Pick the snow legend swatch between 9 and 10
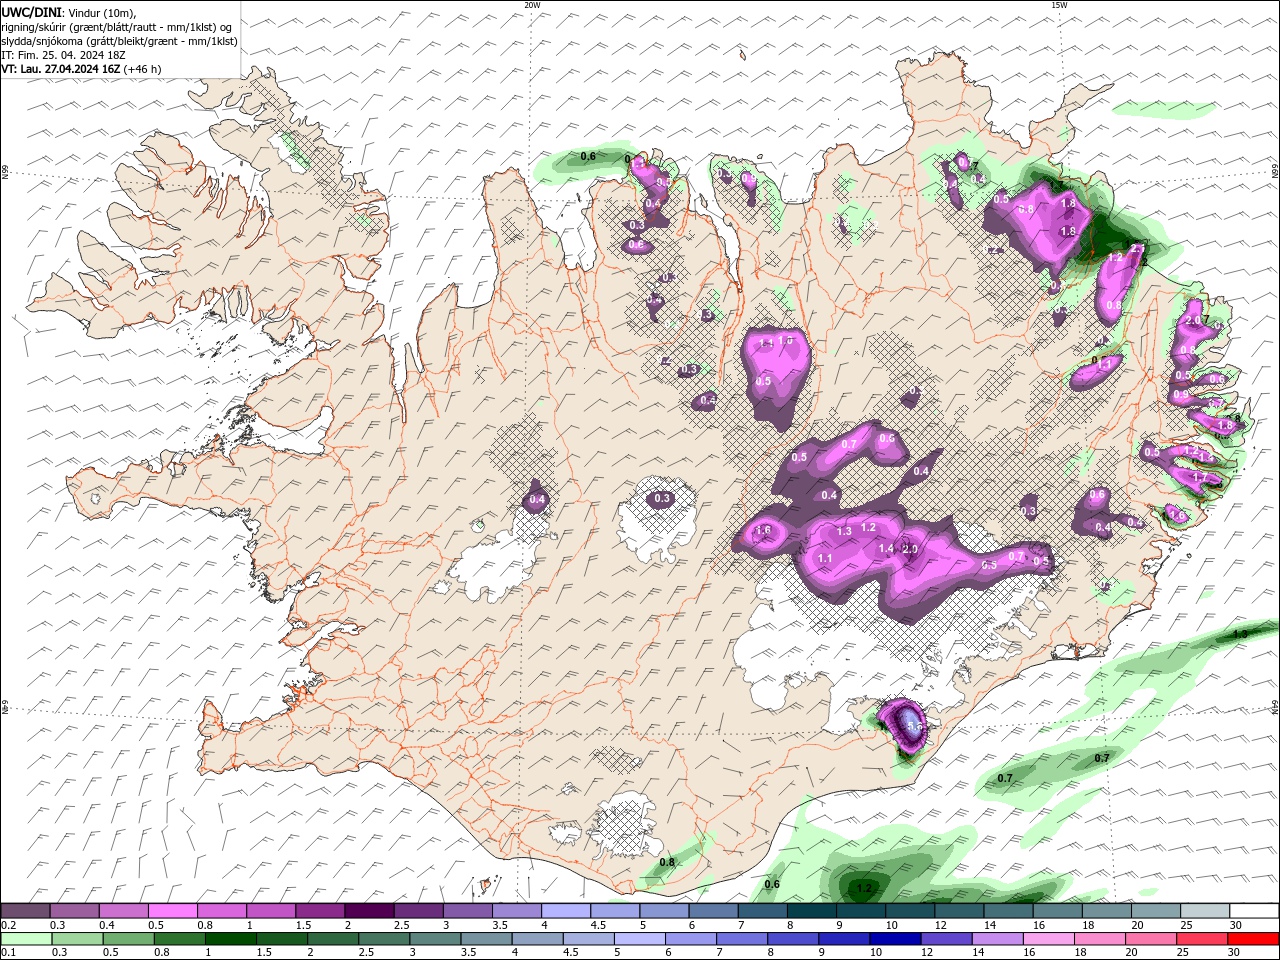The image size is (1280, 960). pyautogui.click(x=862, y=911)
